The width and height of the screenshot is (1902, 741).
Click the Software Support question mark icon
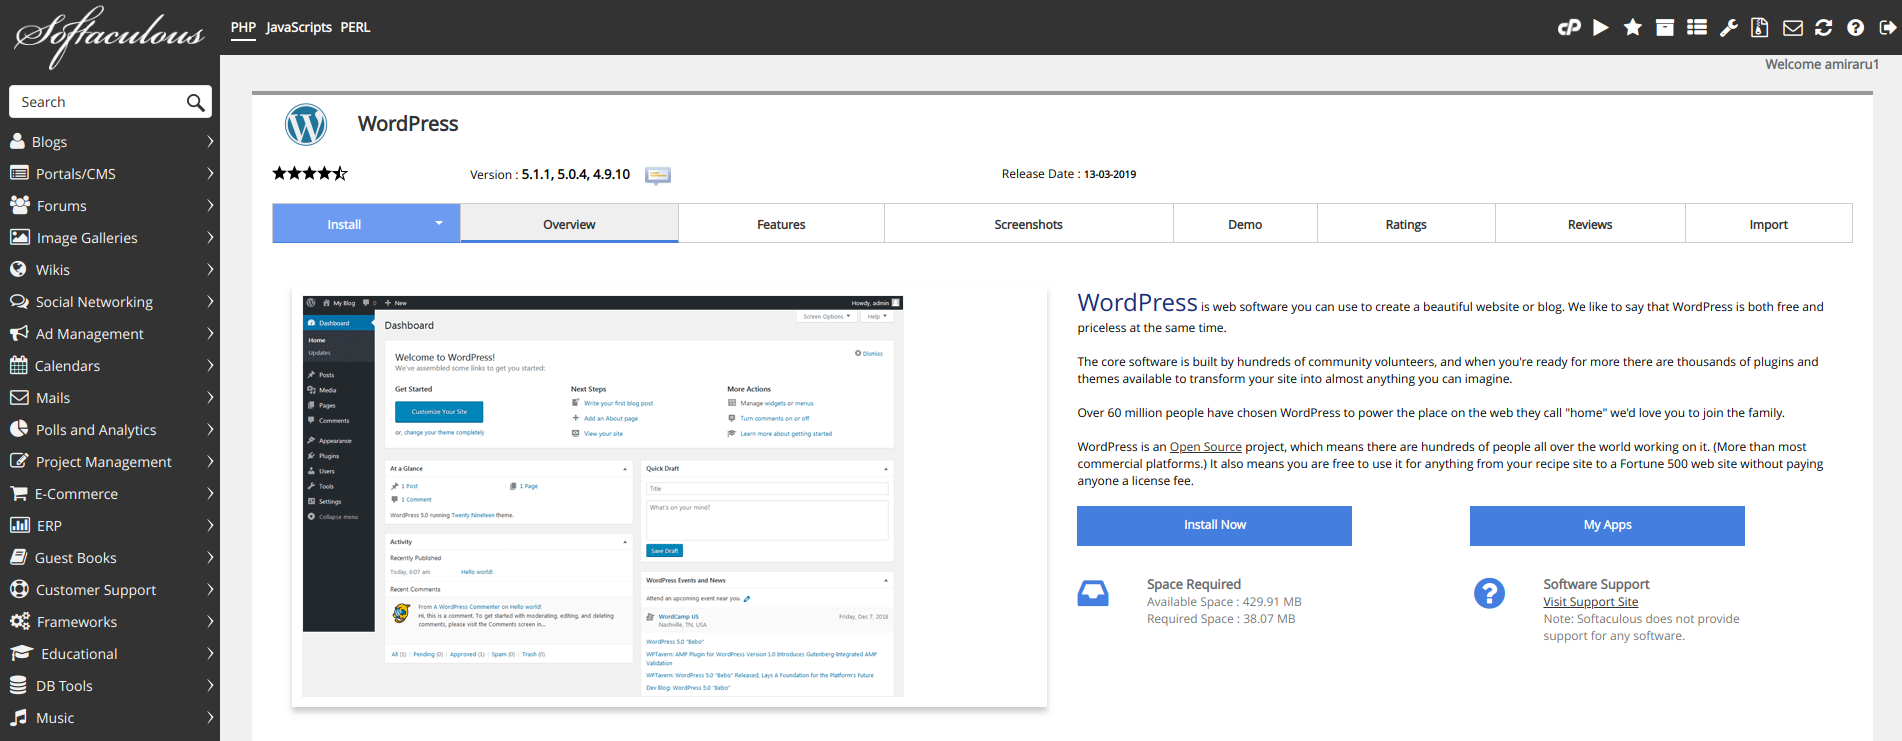coord(1489,593)
